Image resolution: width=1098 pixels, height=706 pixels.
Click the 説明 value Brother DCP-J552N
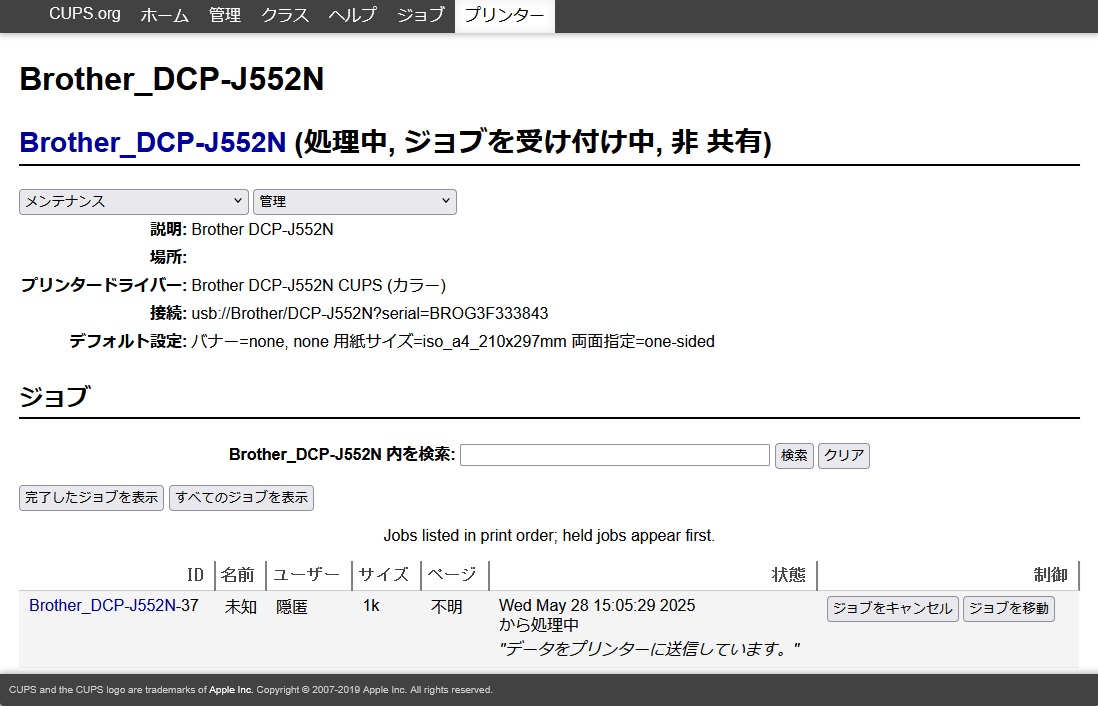(x=263, y=229)
